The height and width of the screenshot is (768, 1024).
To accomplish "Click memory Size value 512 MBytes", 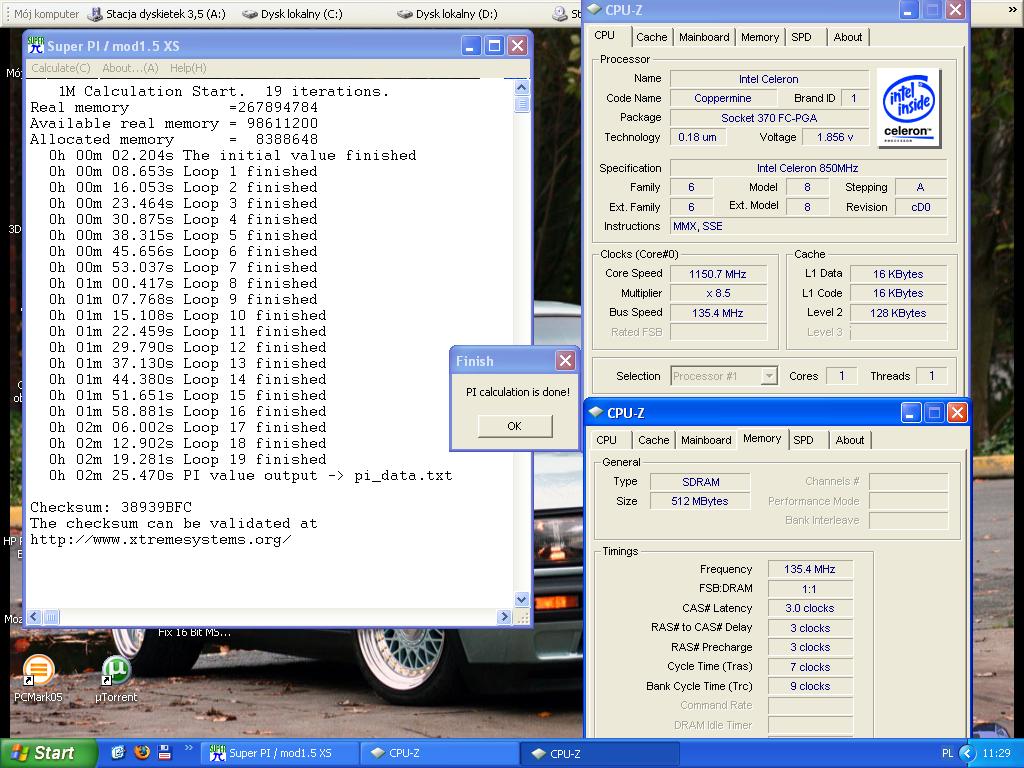I will click(x=701, y=501).
